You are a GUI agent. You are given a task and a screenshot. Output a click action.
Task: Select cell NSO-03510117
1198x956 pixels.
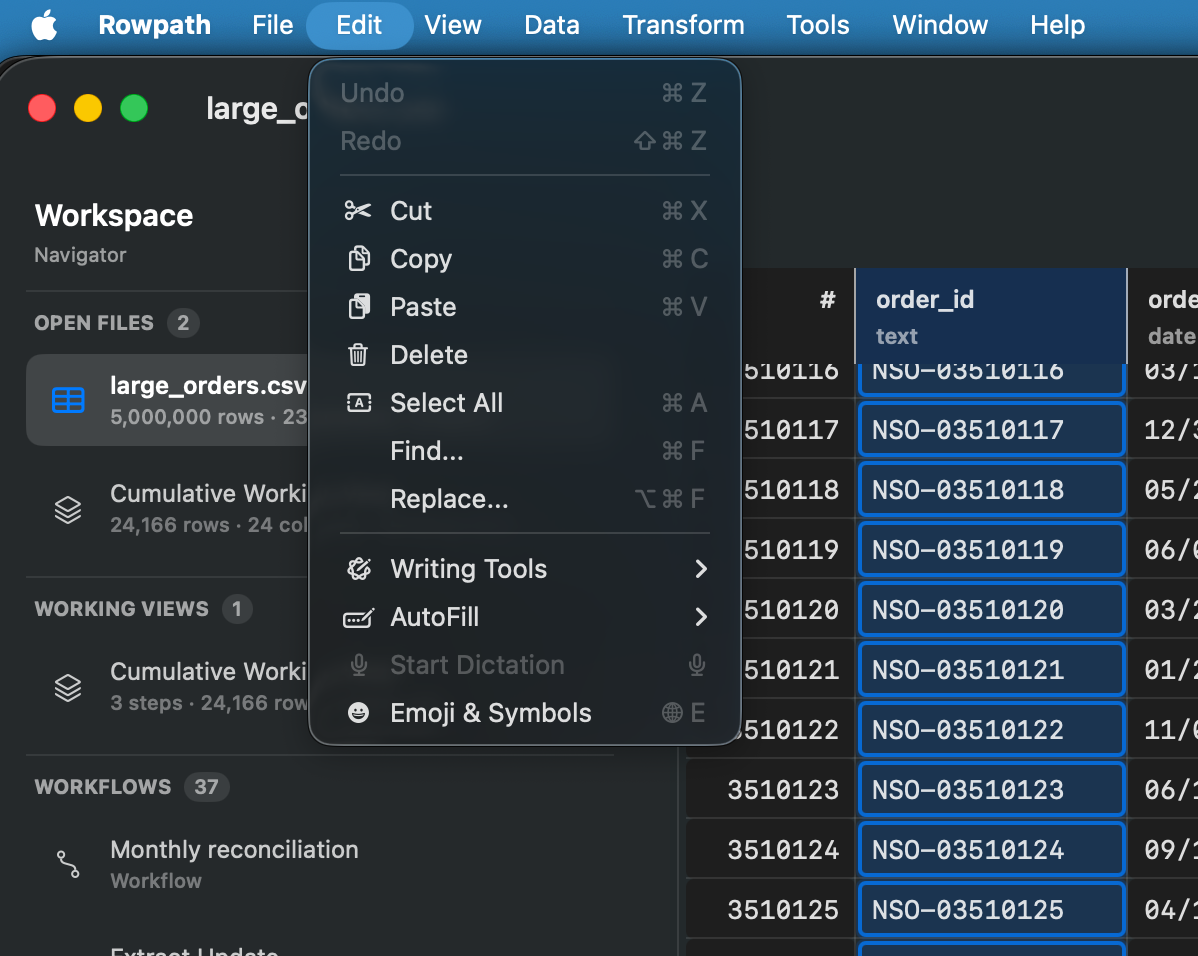coord(992,429)
